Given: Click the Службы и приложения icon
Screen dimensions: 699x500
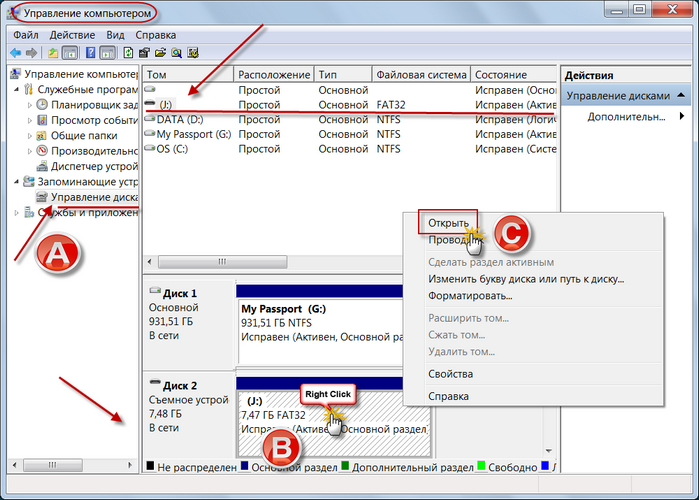Looking at the screenshot, I should click(x=29, y=212).
